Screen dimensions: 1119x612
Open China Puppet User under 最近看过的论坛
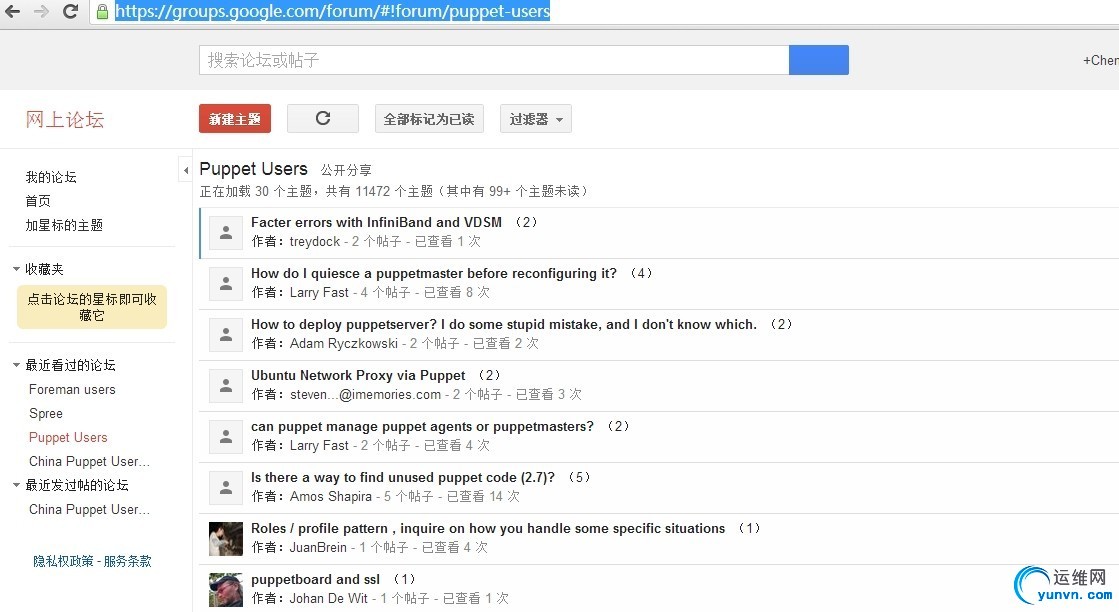(x=89, y=461)
